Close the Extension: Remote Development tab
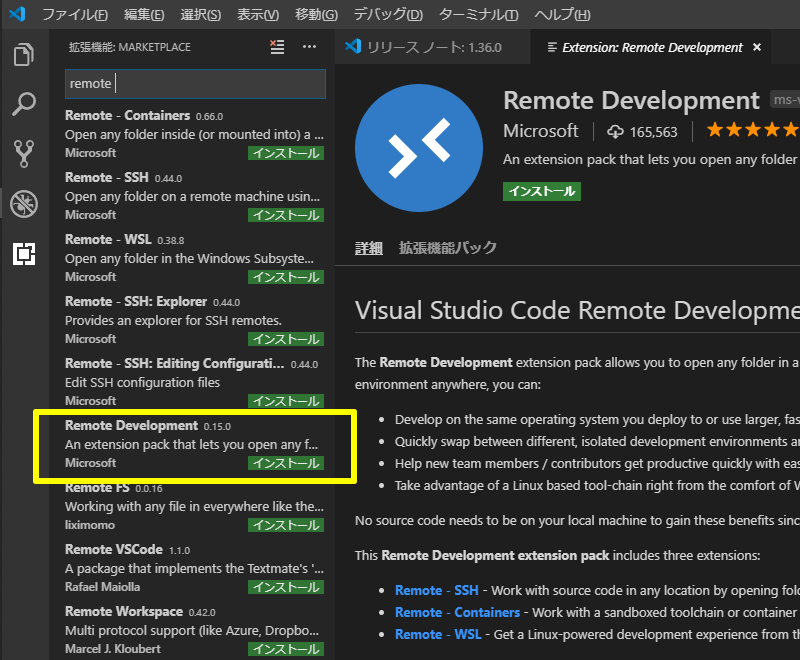 757,47
